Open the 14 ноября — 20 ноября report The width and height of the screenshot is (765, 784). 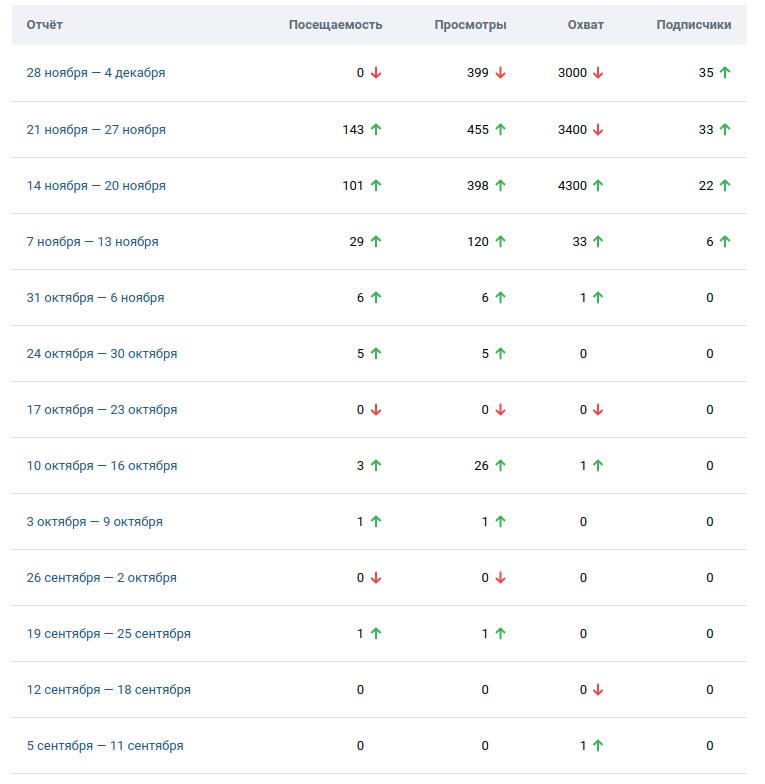(x=96, y=185)
